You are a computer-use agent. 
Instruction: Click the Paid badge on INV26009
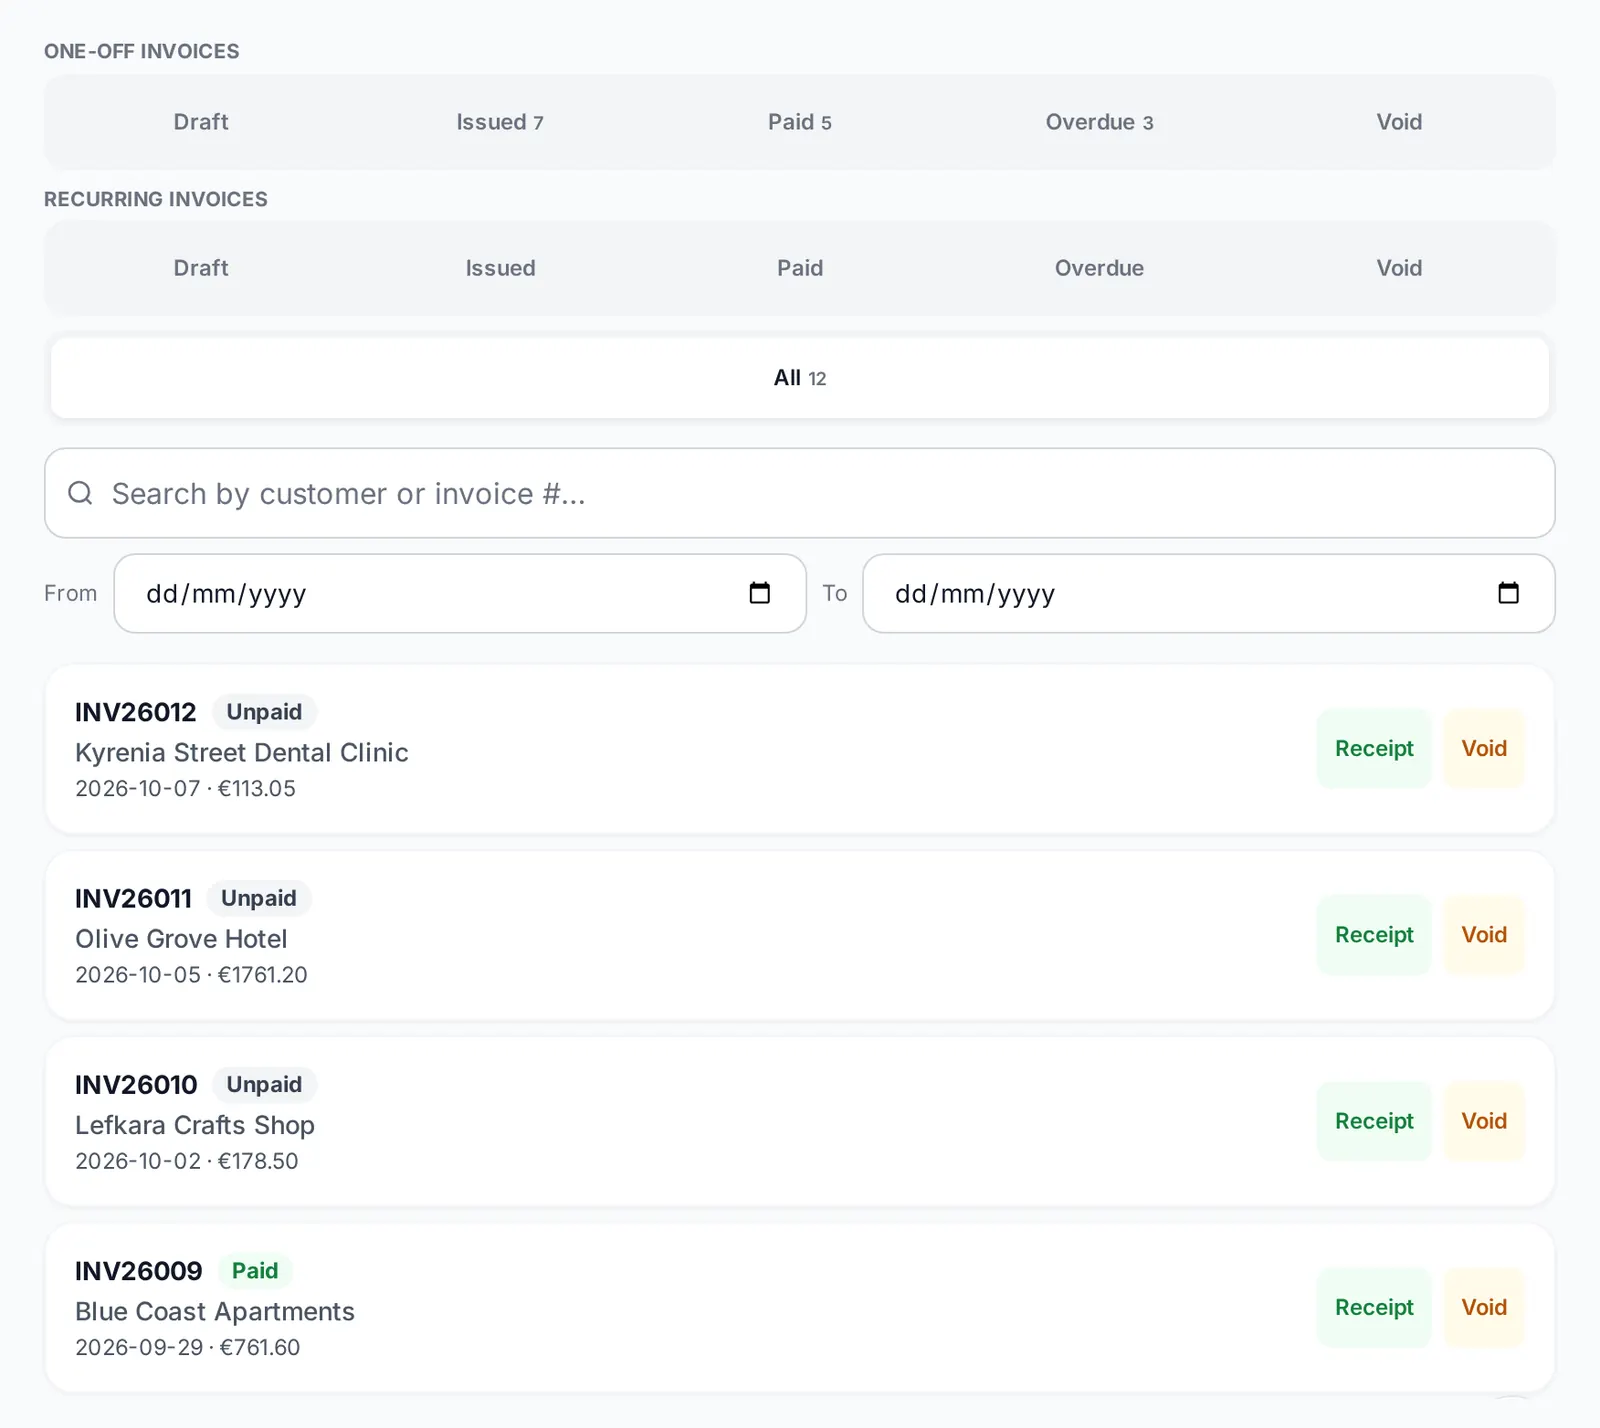pyautogui.click(x=255, y=1271)
